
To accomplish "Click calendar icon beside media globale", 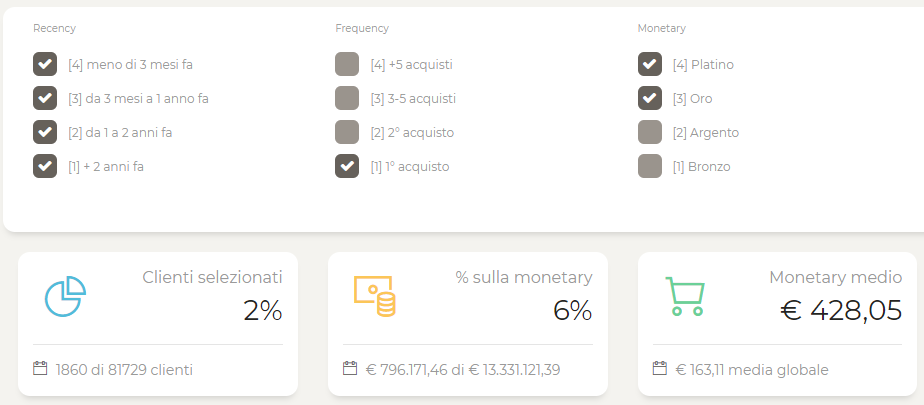I will 660,368.
